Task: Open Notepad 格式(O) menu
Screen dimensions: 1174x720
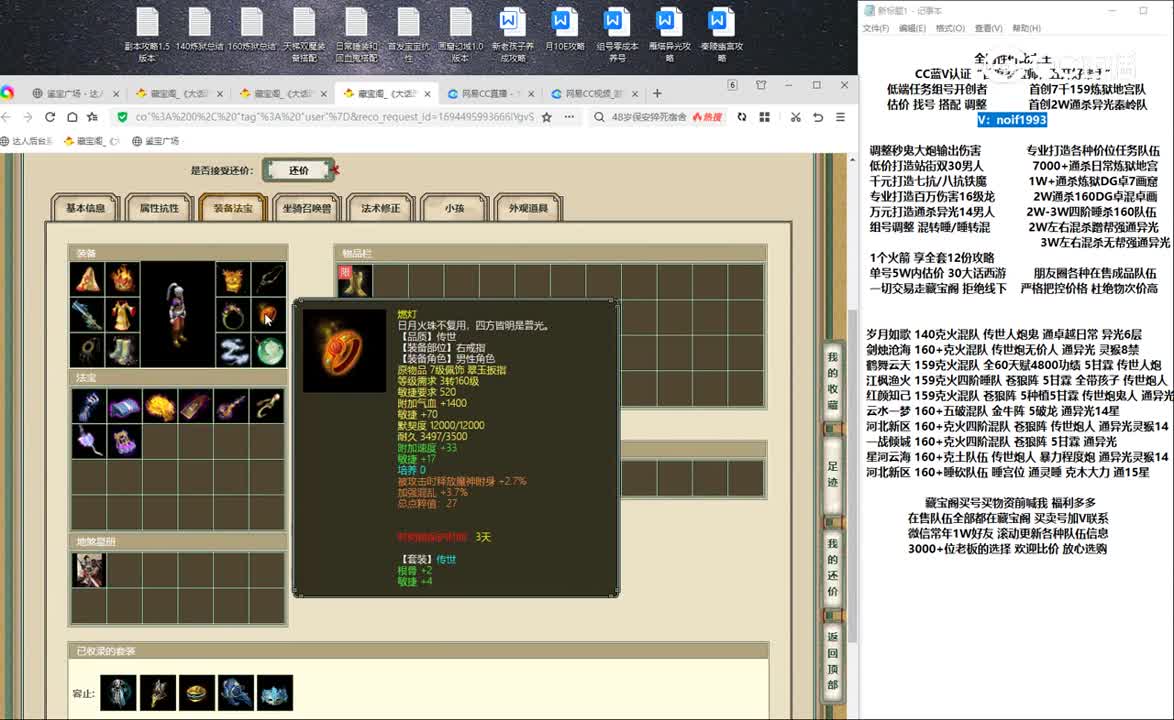Action: click(x=950, y=28)
